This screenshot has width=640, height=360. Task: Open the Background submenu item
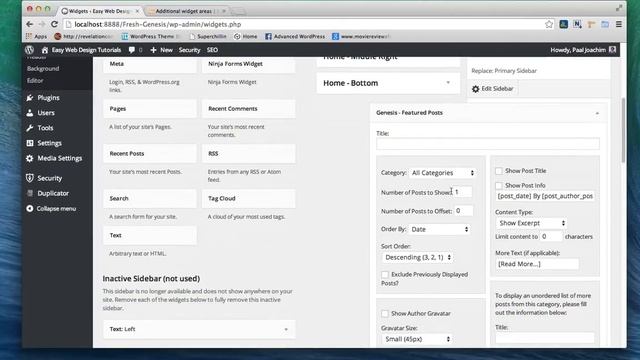tap(43, 69)
